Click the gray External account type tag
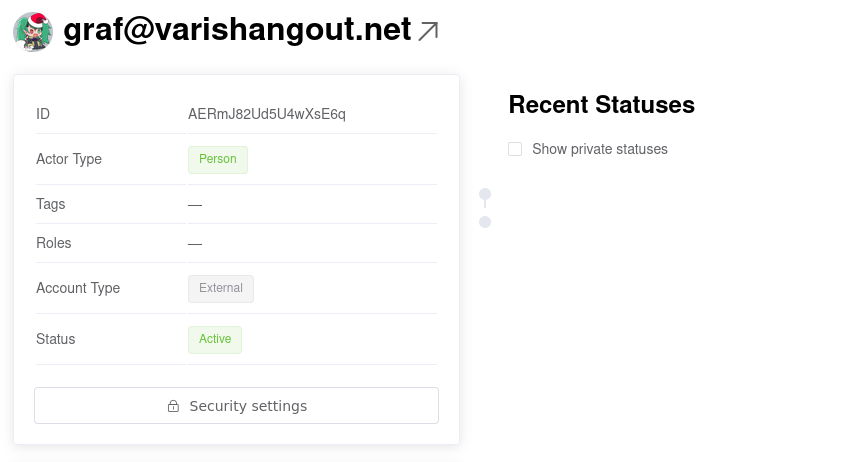 coord(221,289)
